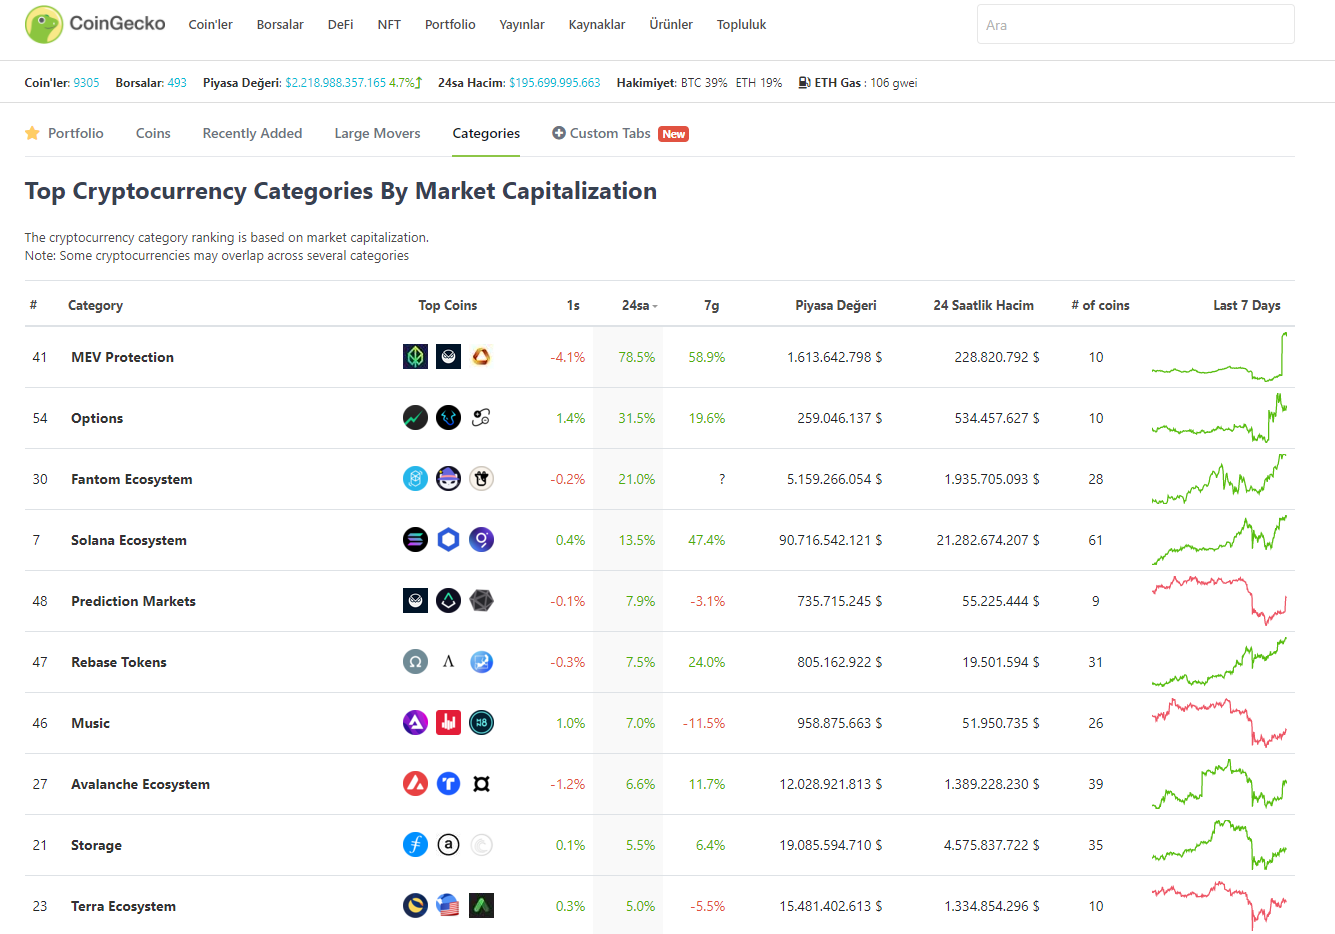Open MEV Protection category link

[122, 357]
